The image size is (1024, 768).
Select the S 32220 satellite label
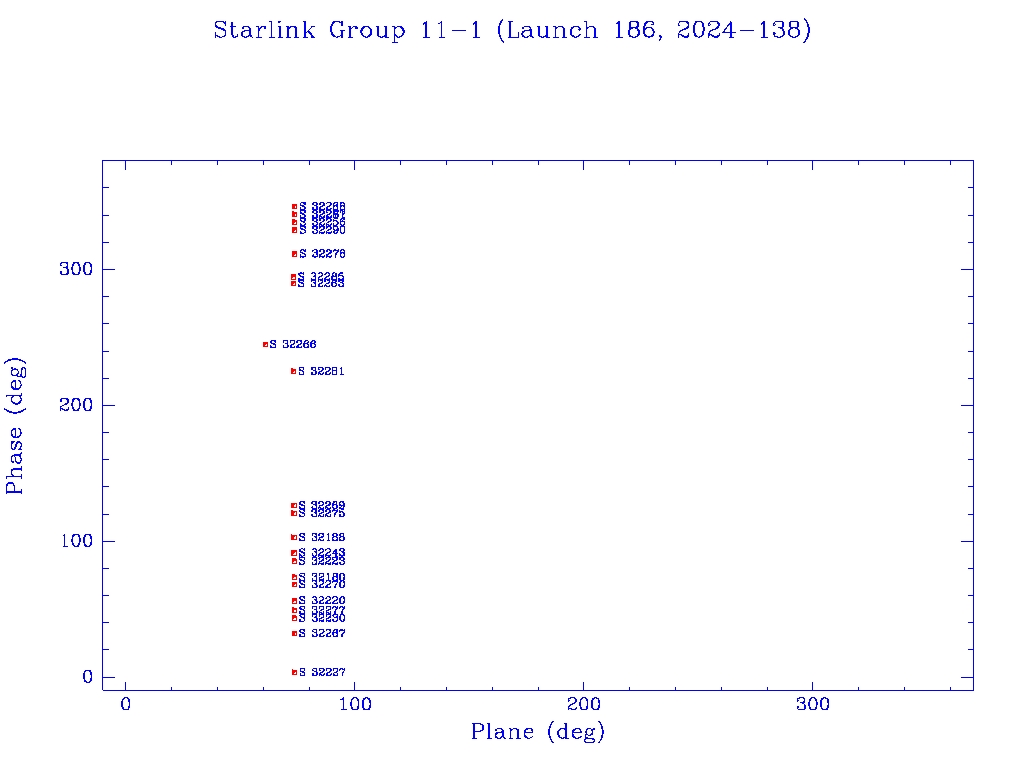322,600
